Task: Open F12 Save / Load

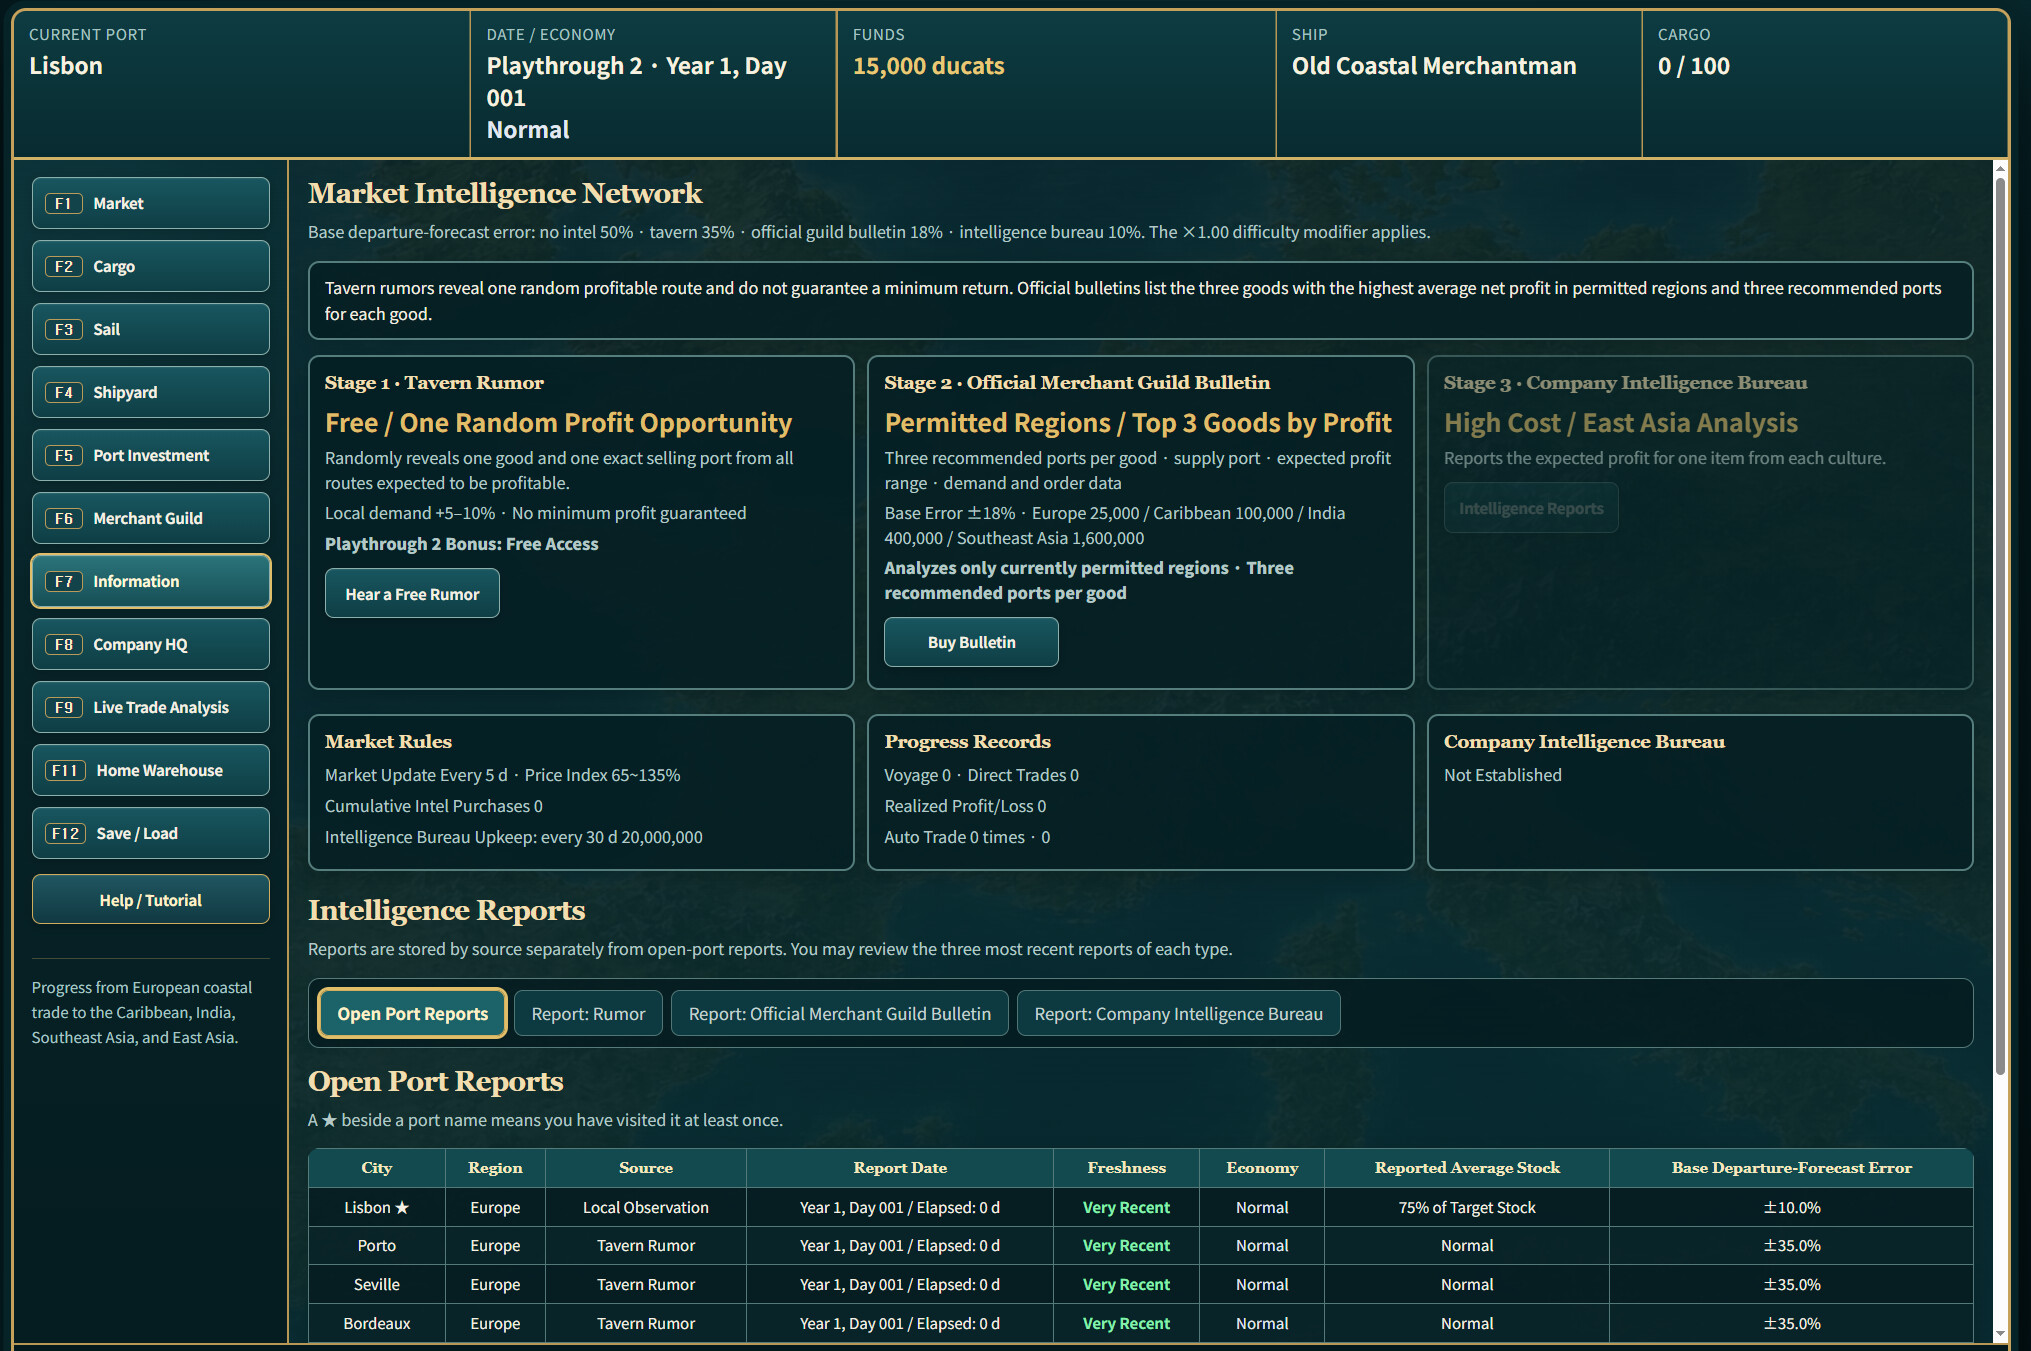Action: 151,833
